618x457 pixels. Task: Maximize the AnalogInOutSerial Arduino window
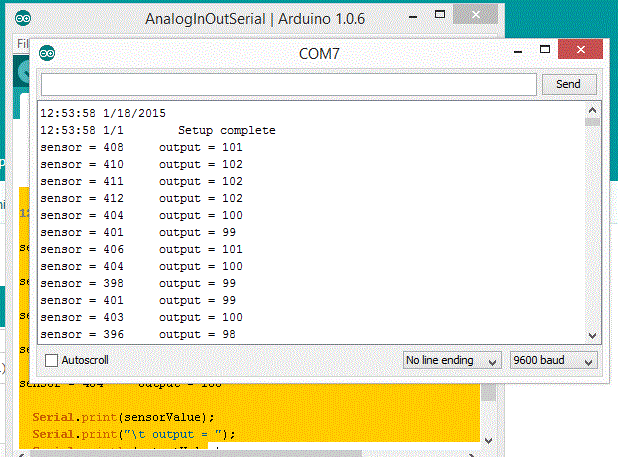440,15
